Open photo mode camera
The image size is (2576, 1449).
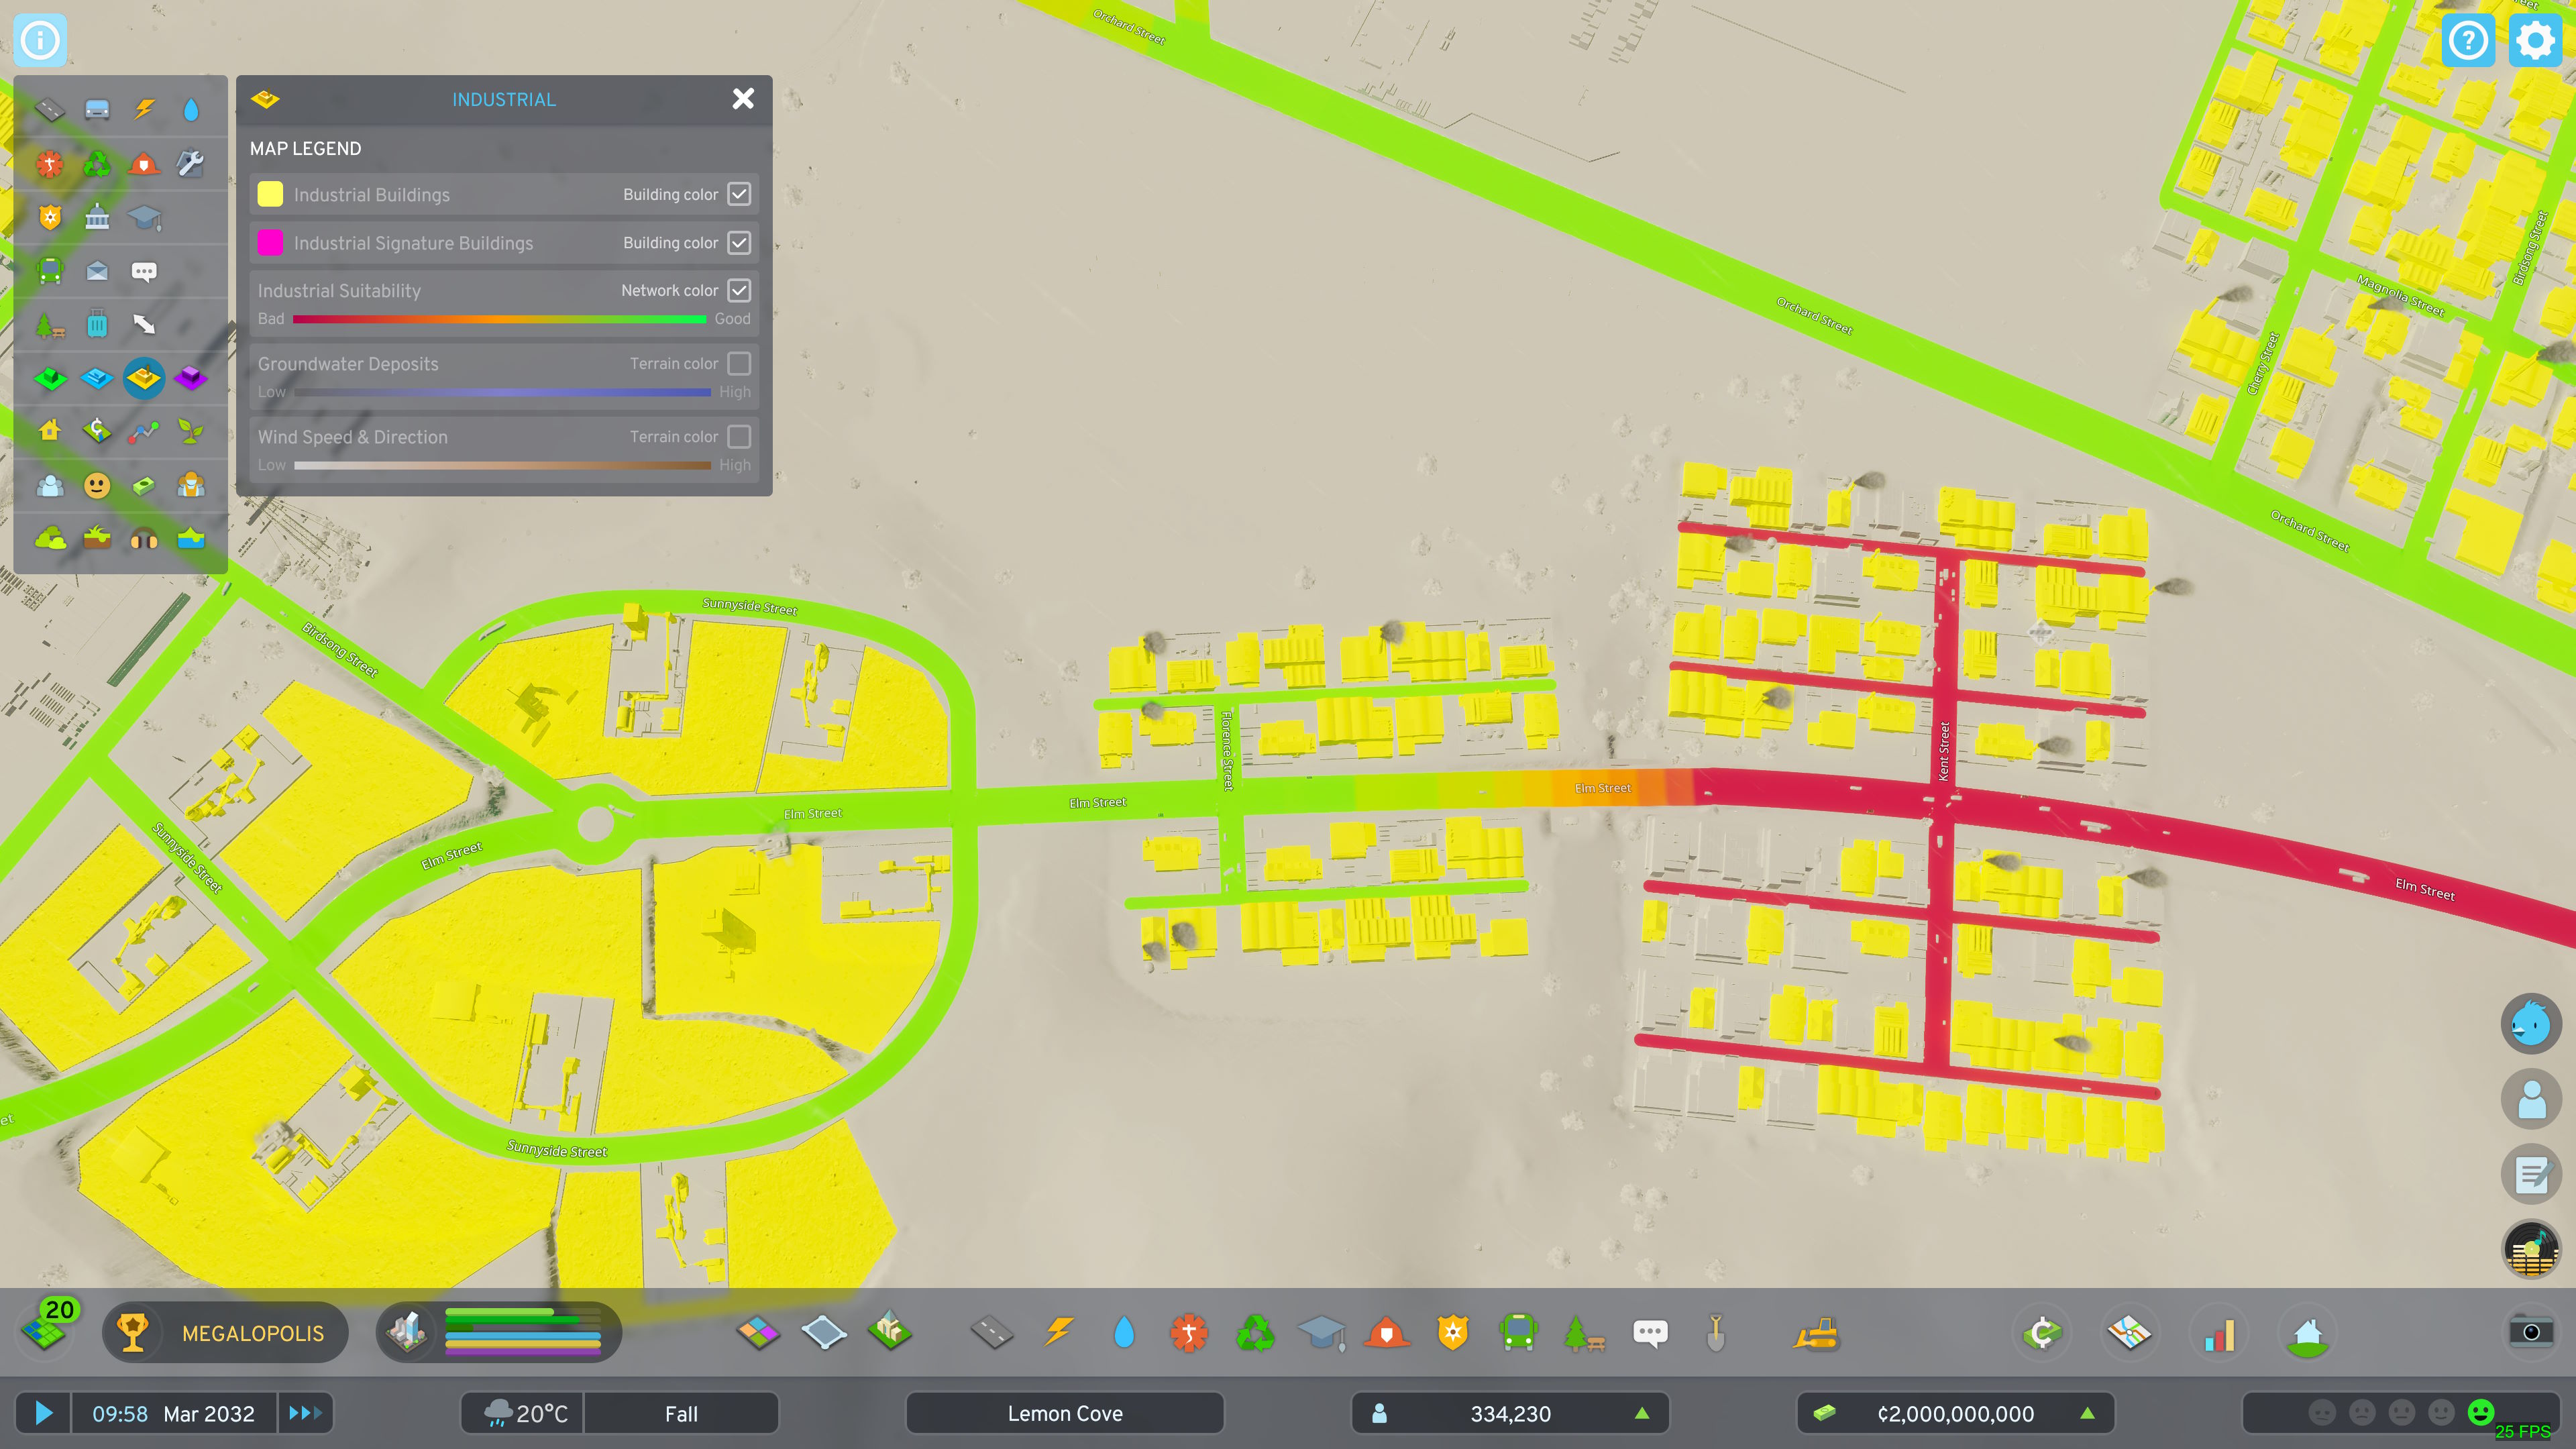[2530, 1332]
